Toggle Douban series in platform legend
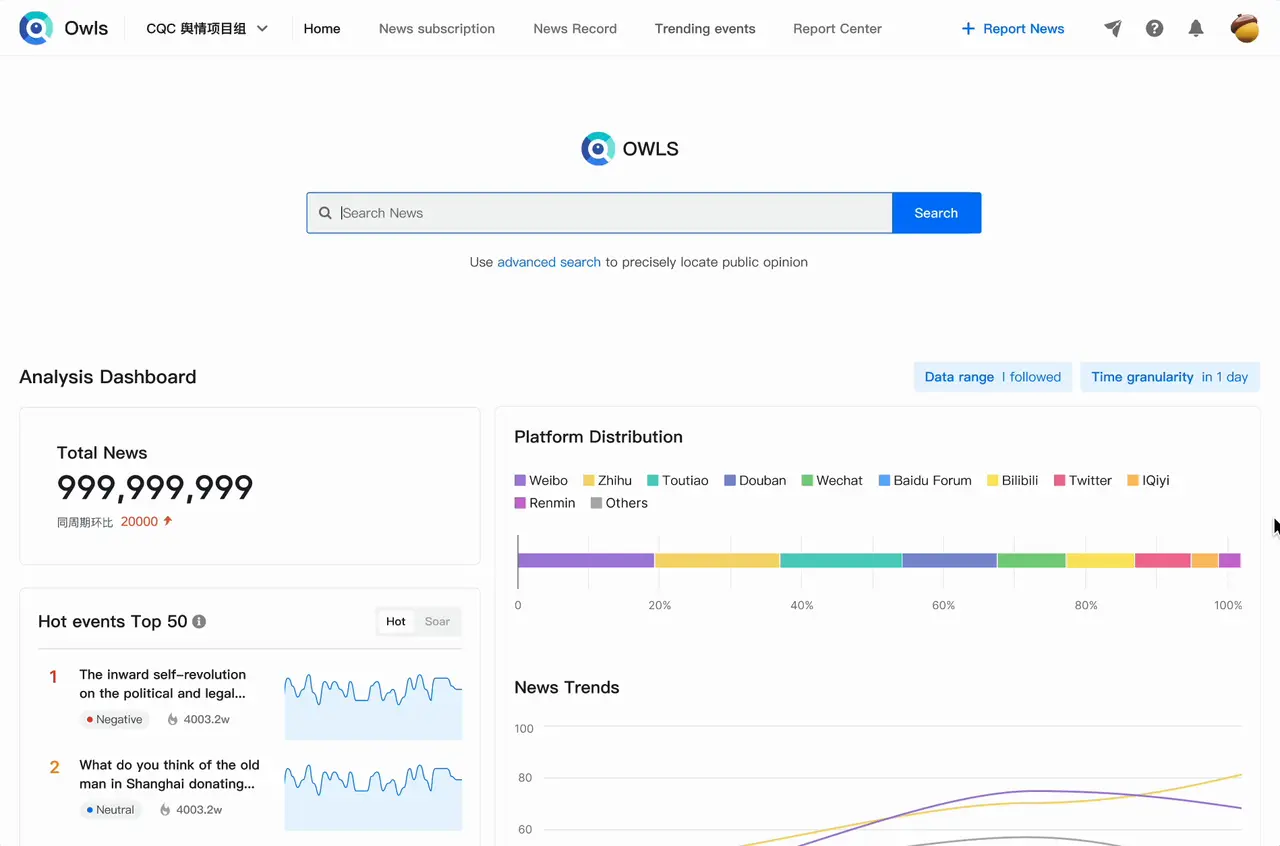 pyautogui.click(x=755, y=480)
